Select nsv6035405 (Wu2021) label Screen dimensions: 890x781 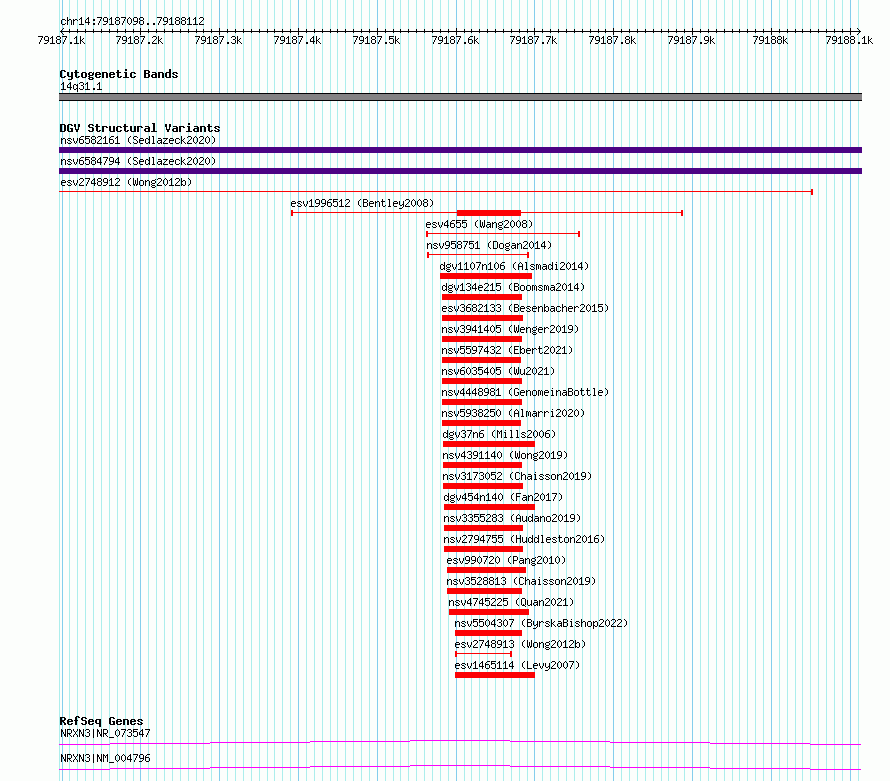pos(498,371)
